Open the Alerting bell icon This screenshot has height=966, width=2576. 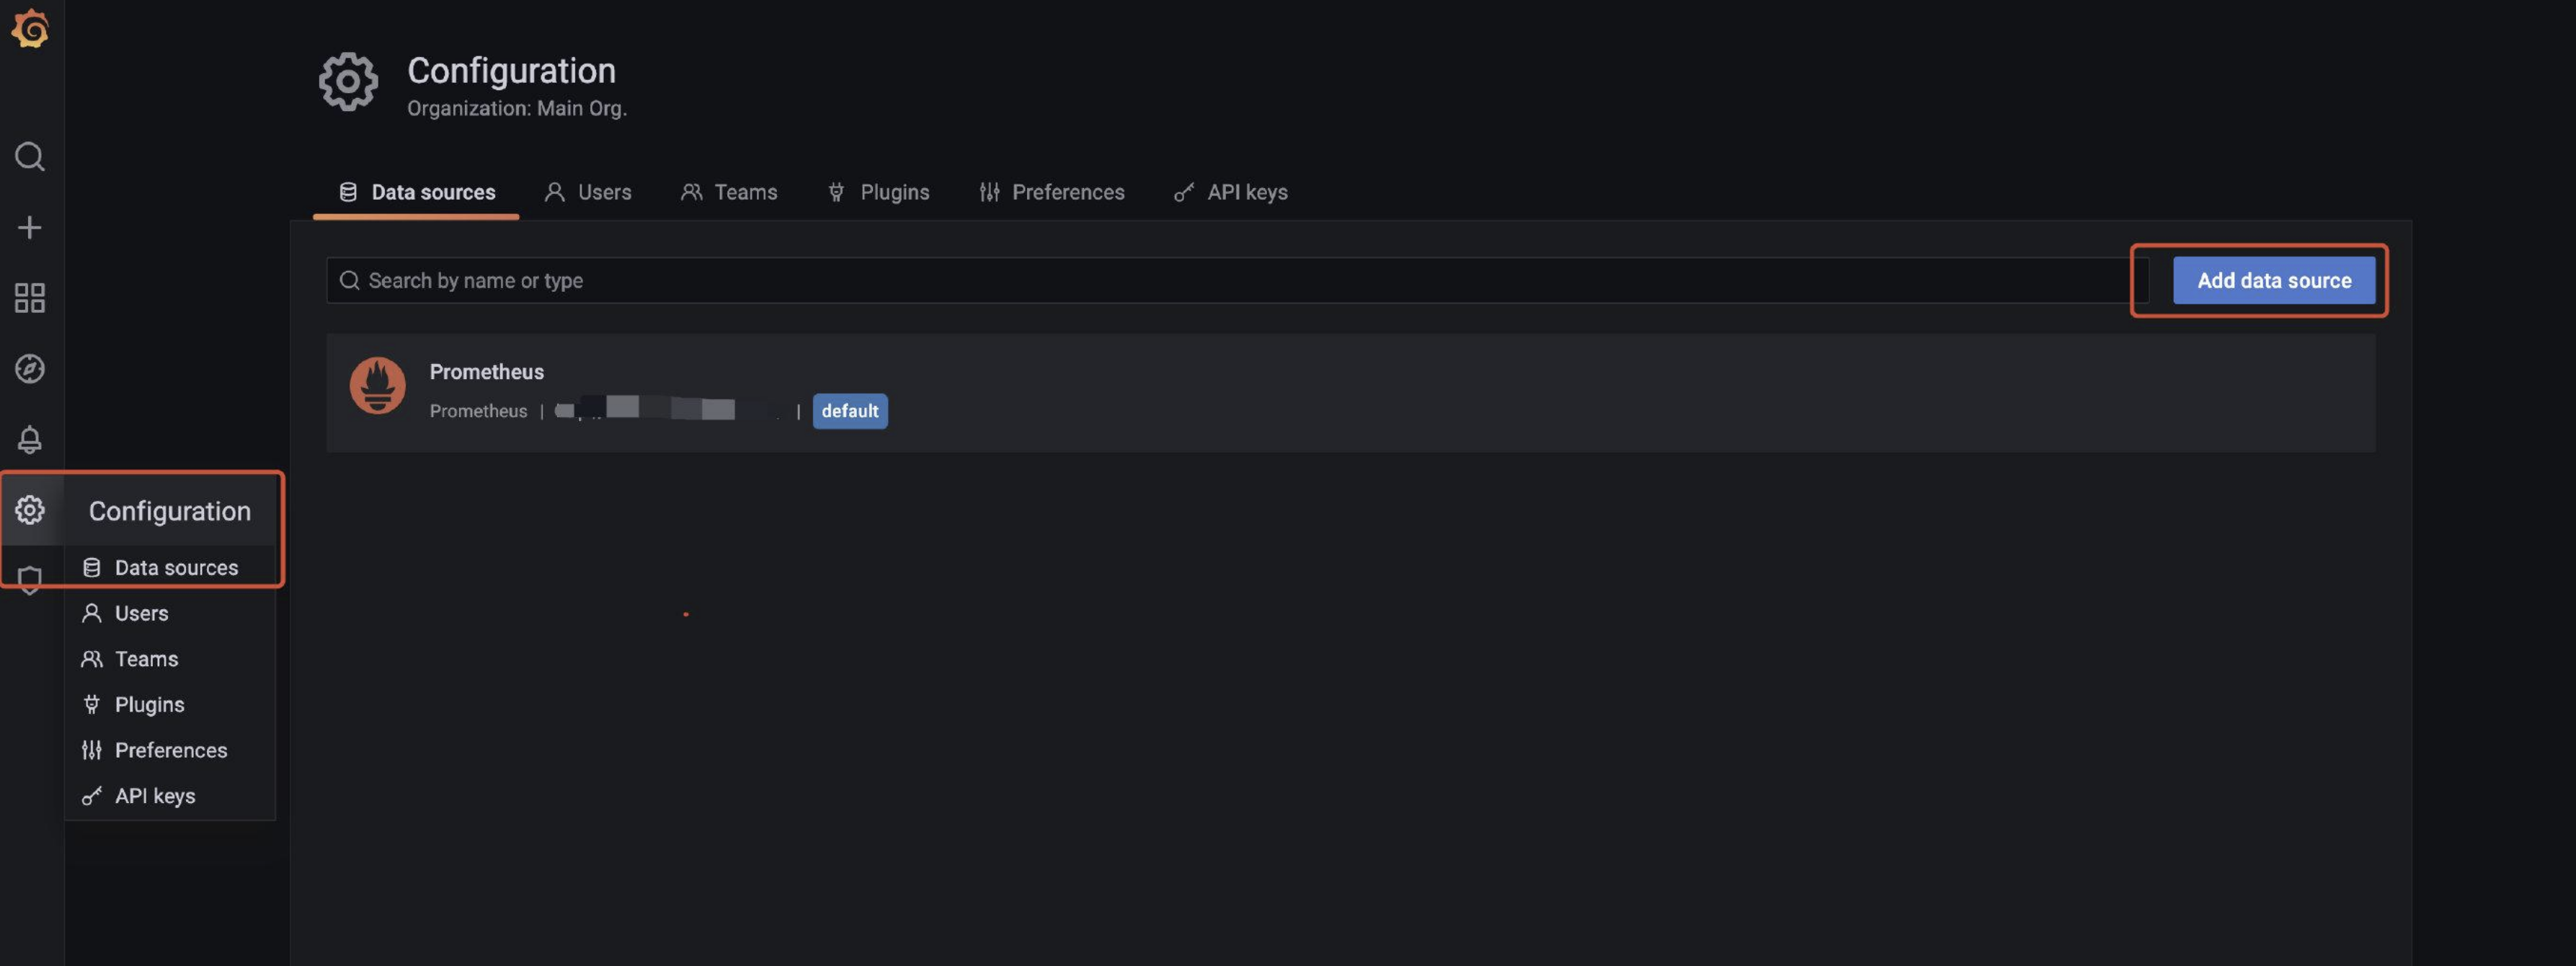30,439
